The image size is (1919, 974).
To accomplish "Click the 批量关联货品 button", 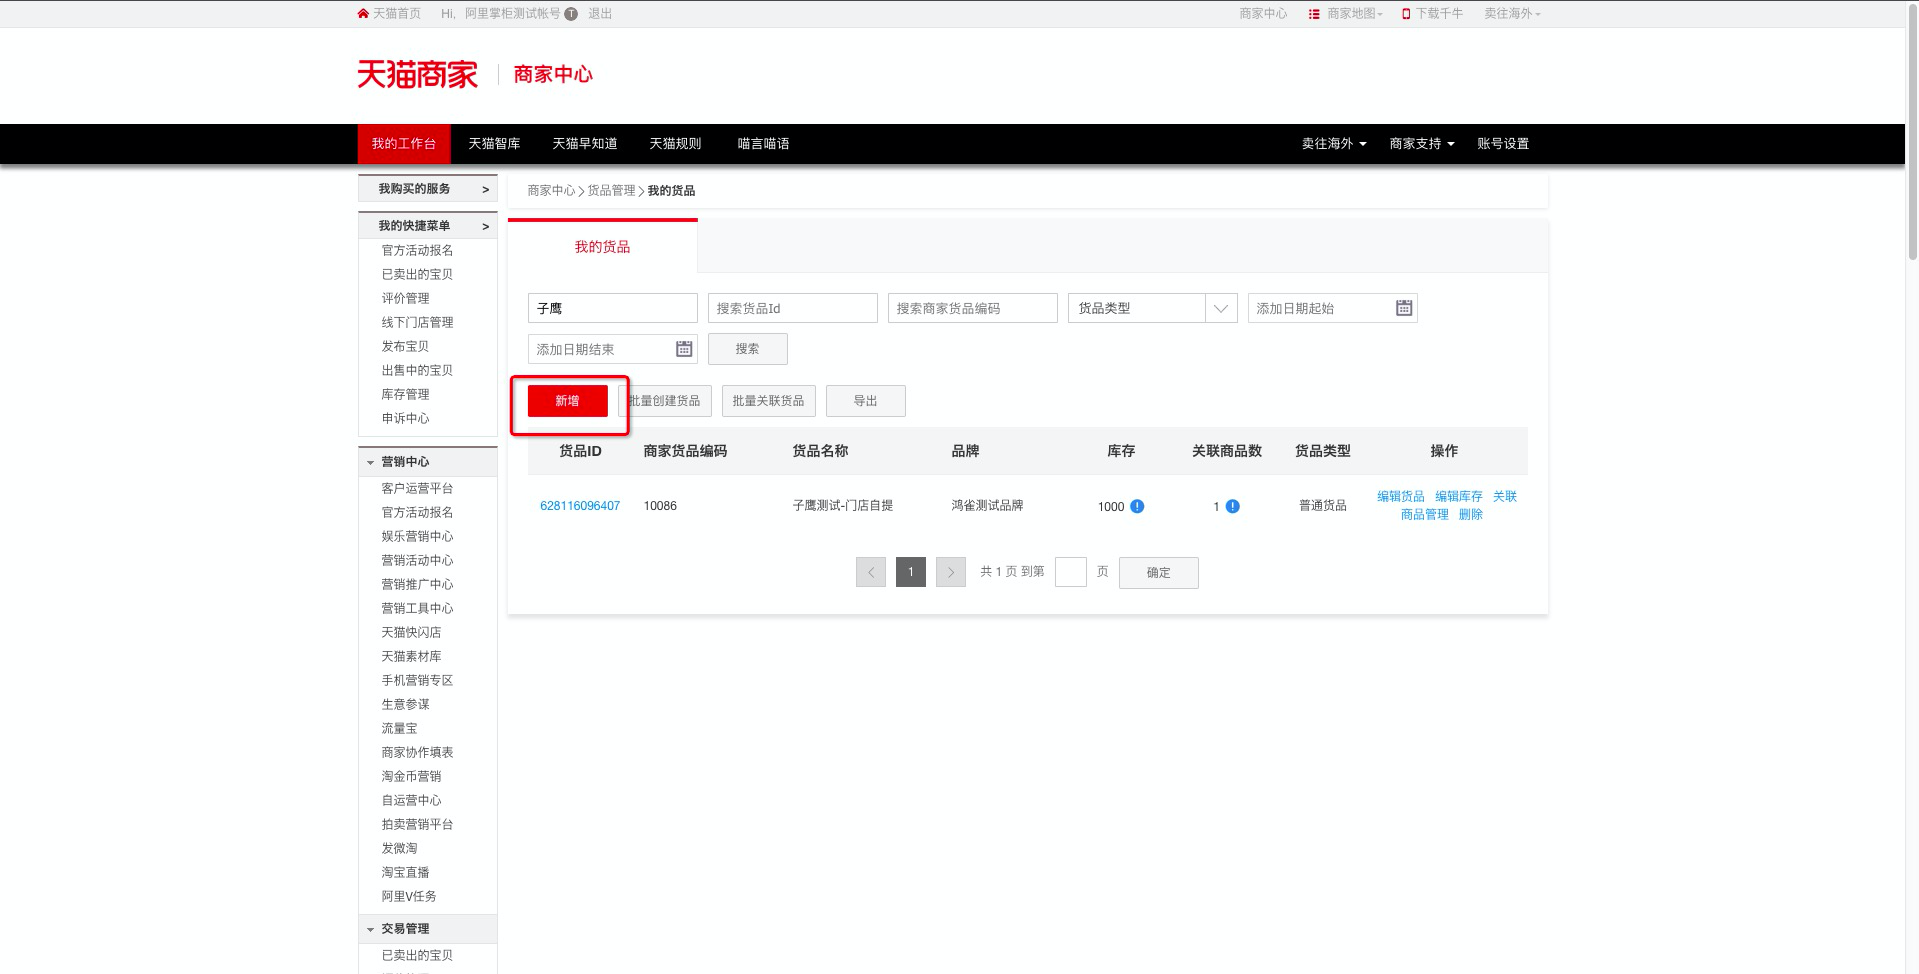I will click(768, 401).
